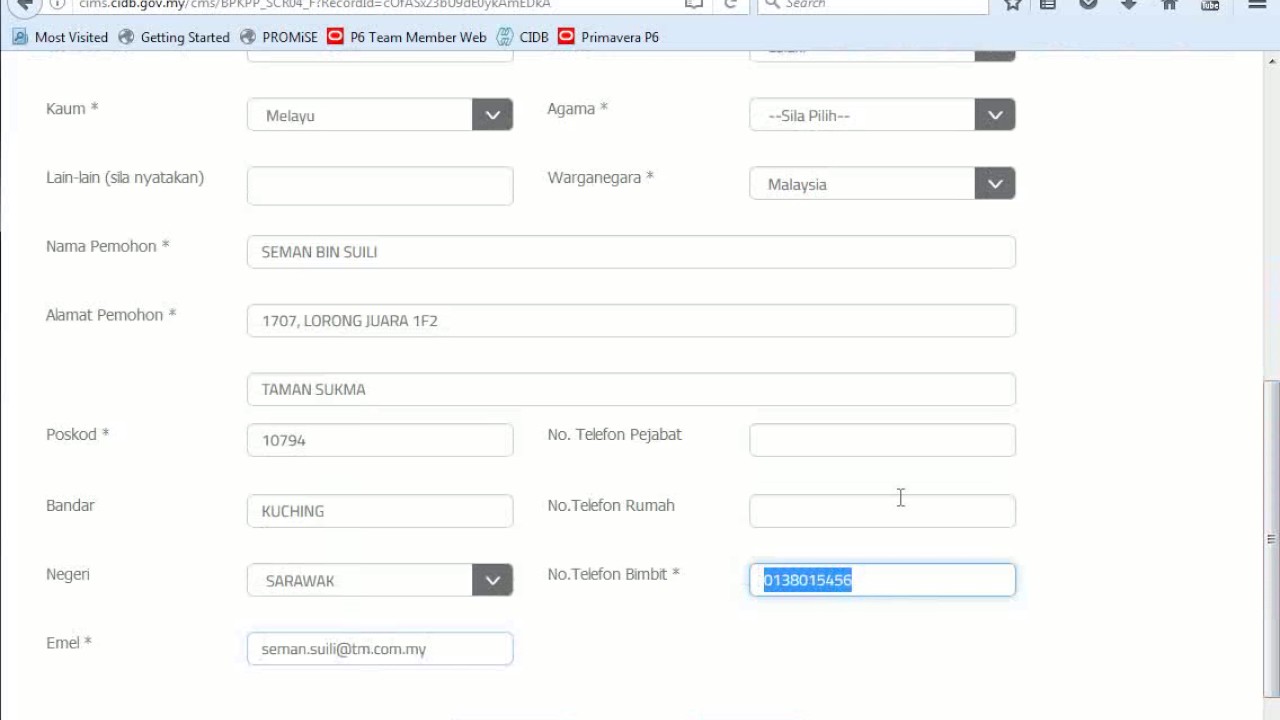Viewport: 1280px width, 720px height.
Task: Click the No.Telefon Bimbit field
Action: pos(882,580)
